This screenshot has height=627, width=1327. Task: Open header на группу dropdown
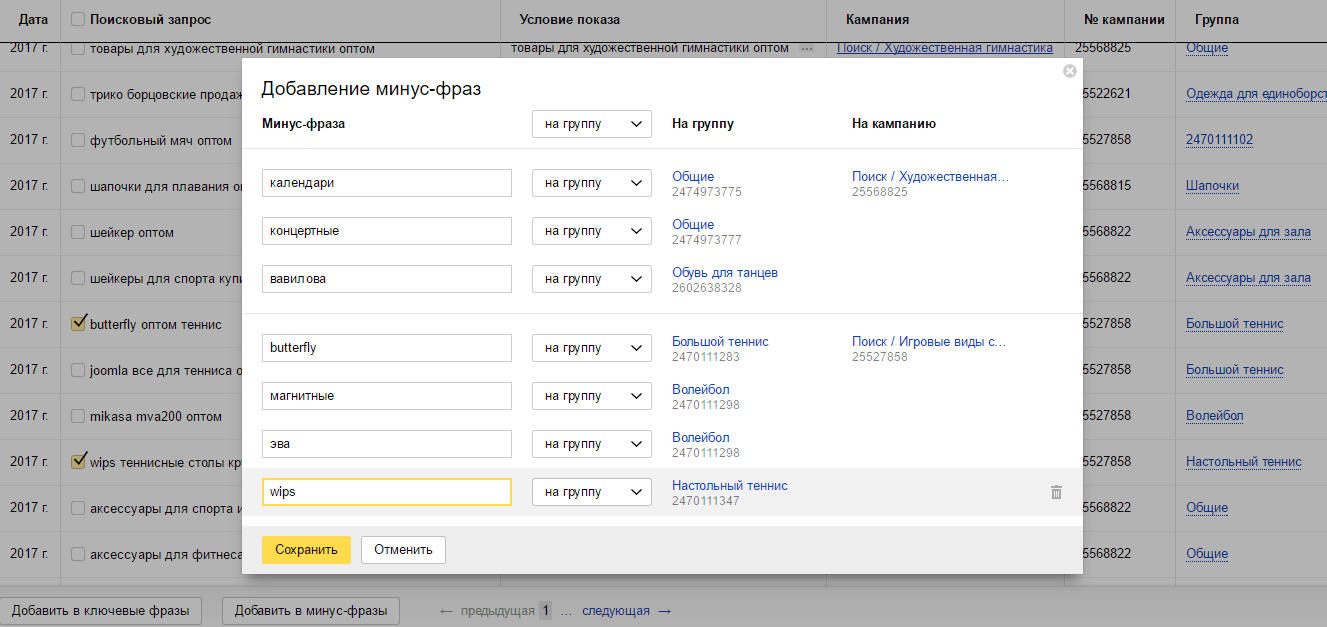[591, 124]
